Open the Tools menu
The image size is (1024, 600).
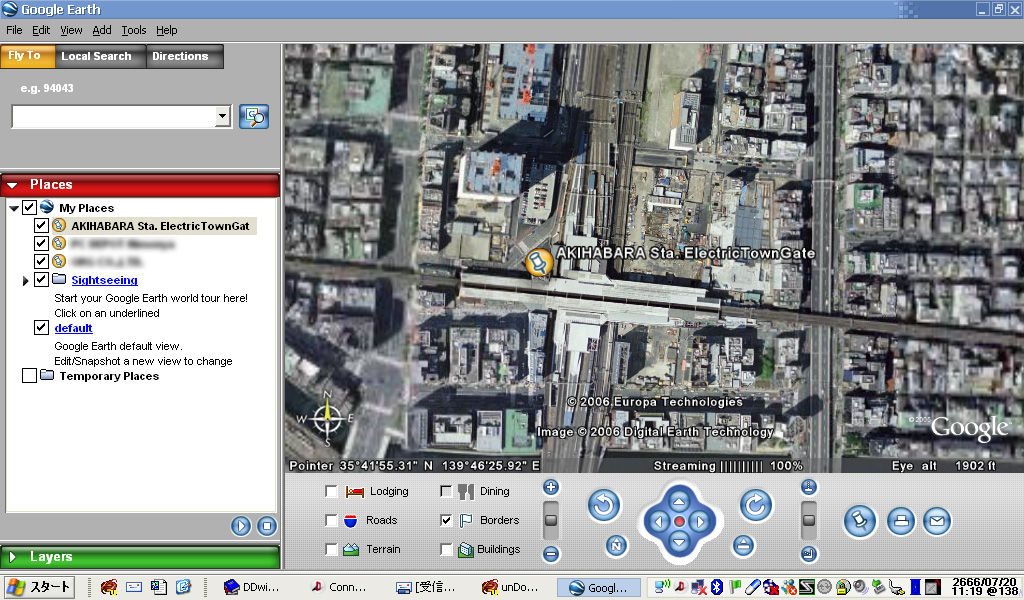pyautogui.click(x=134, y=30)
